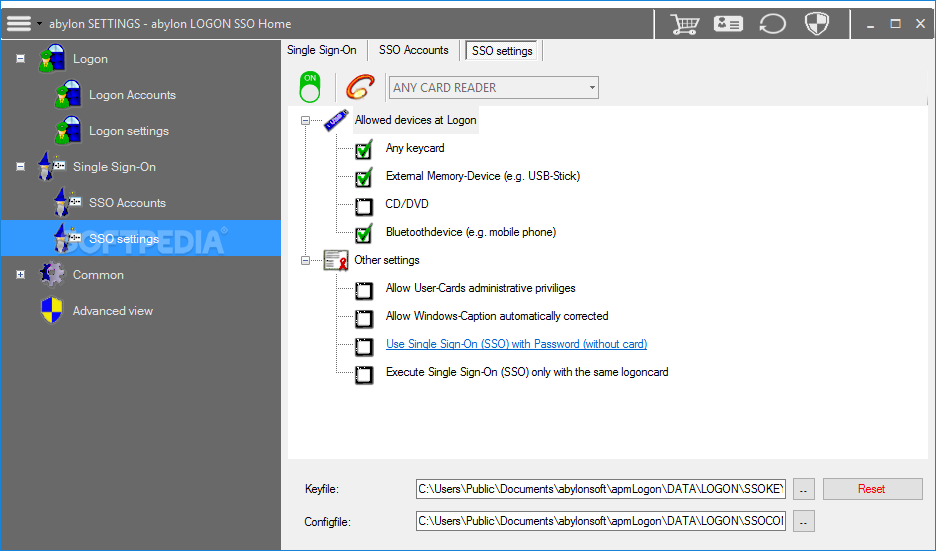936x551 pixels.
Task: Click the red-orange swirl card reader icon
Action: pyautogui.click(x=361, y=87)
